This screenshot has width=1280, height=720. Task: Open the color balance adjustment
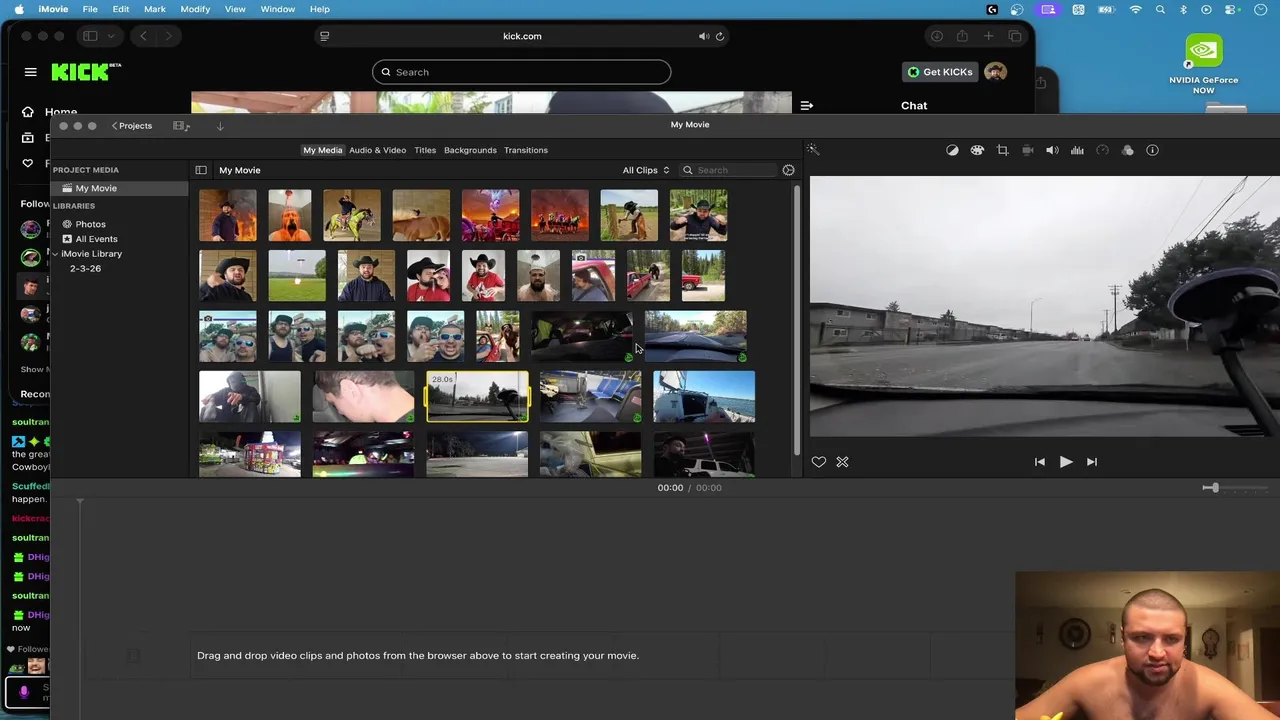click(x=952, y=150)
